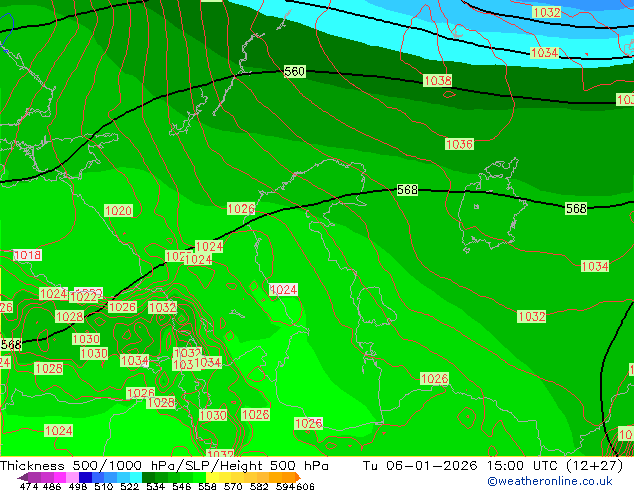The width and height of the screenshot is (634, 490).
Task: Click the legend value 486
Action: pos(52,486)
